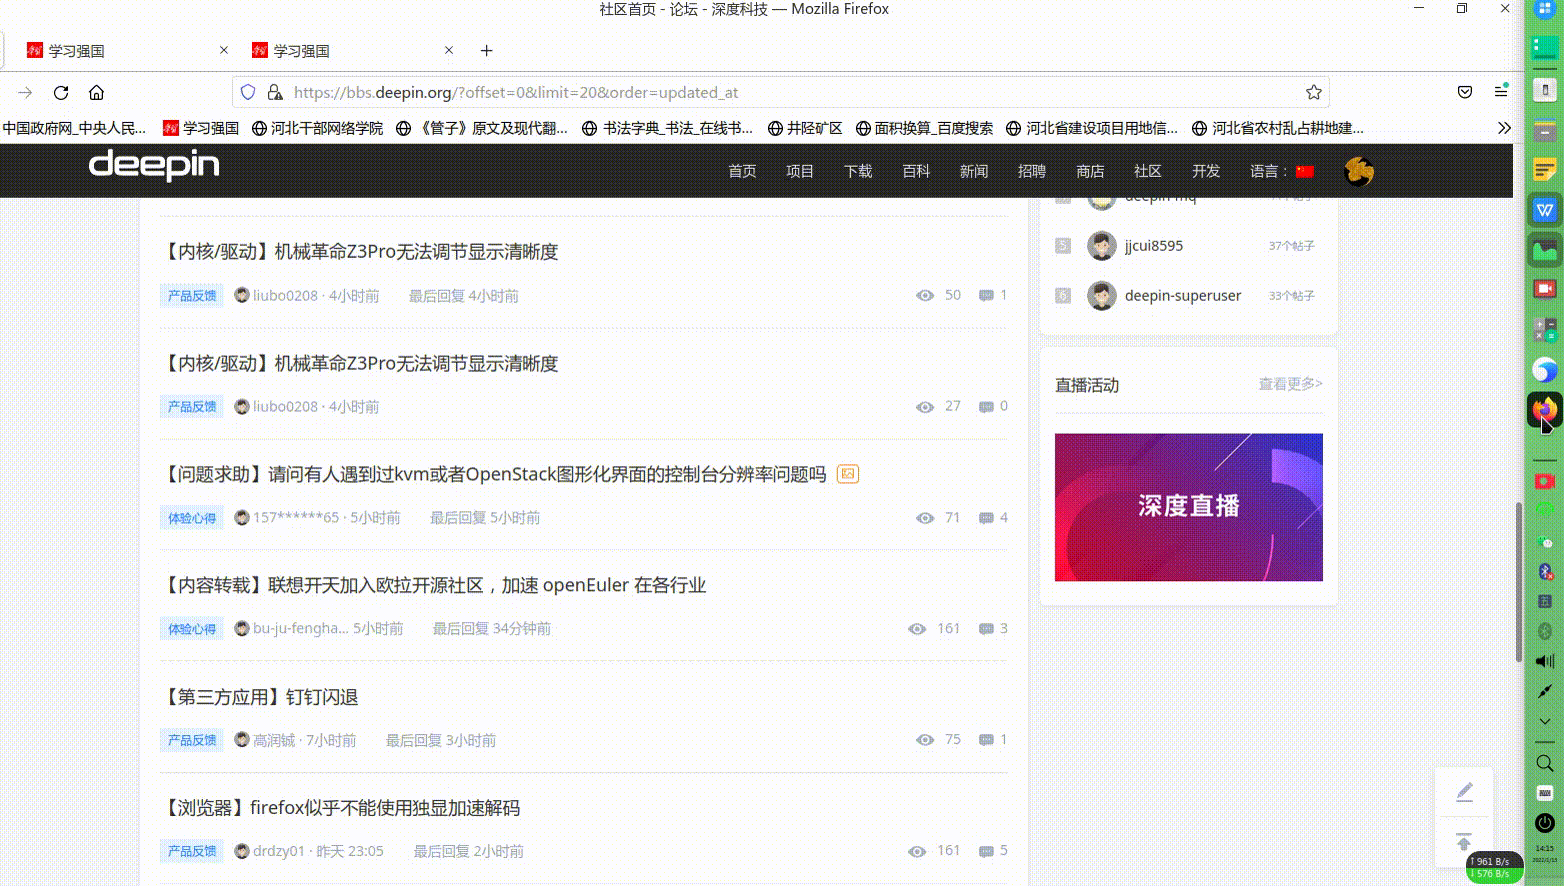This screenshot has width=1564, height=886.
Task: Open the 查看更多 link for live activities
Action: pos(1289,383)
